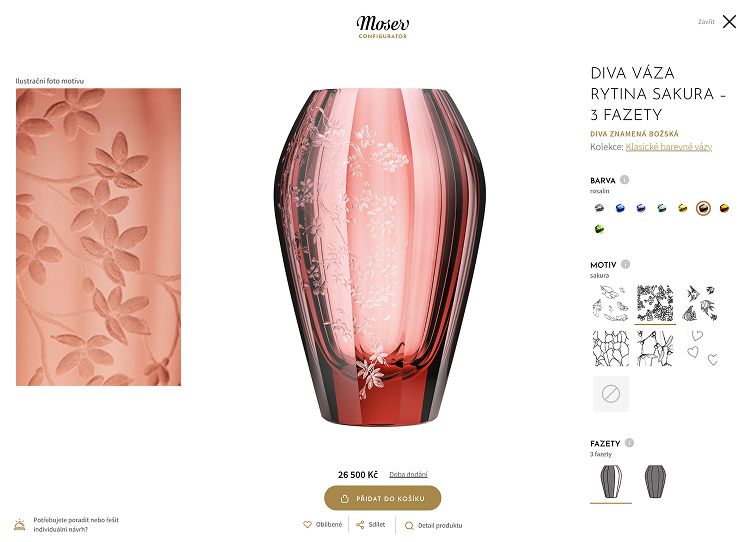750x542 pixels.
Task: Choose the feathers motif
Action: [611, 303]
